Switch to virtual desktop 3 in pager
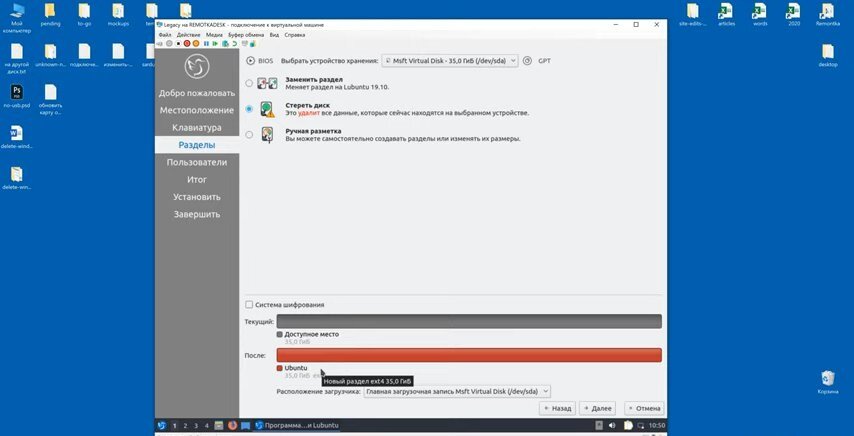The height and width of the screenshot is (436, 854). (x=196, y=426)
